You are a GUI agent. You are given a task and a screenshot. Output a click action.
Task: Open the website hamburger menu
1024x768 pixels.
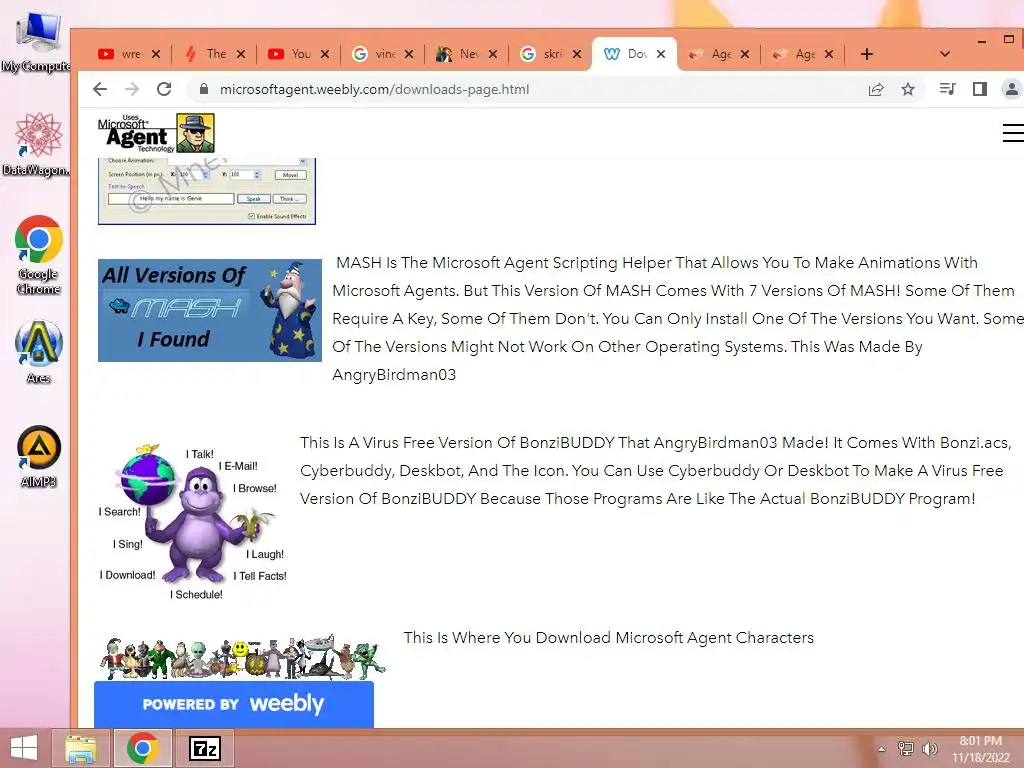point(1013,133)
